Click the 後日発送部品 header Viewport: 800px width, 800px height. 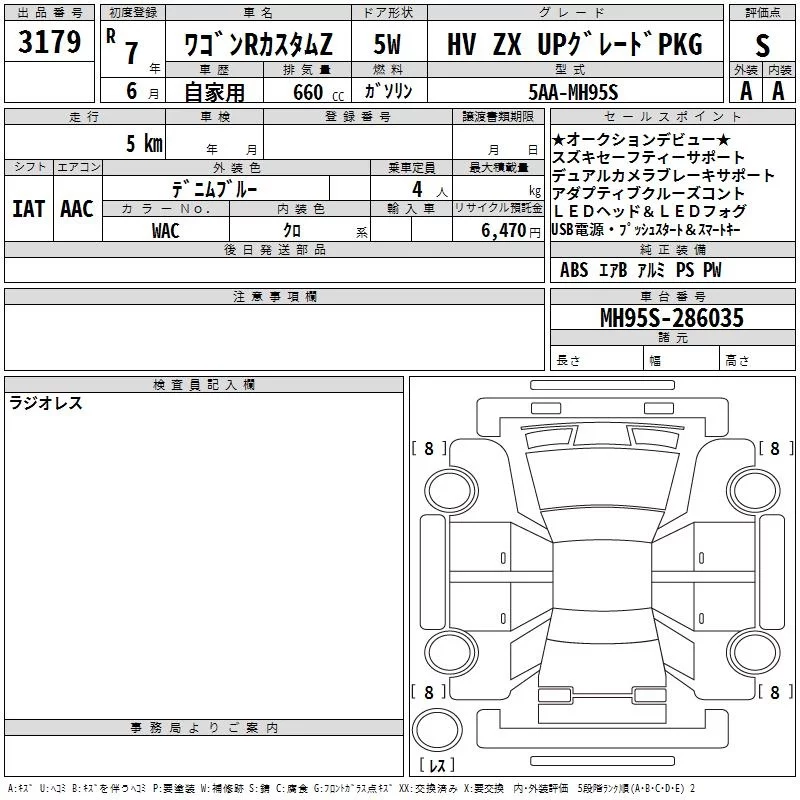(x=274, y=249)
